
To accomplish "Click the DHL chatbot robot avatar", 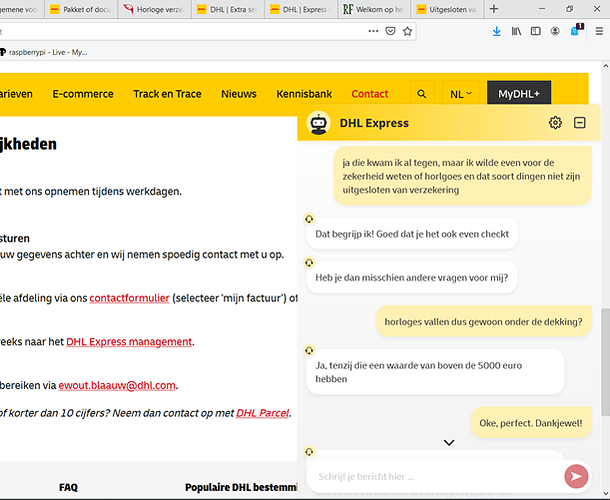I will click(x=319, y=123).
